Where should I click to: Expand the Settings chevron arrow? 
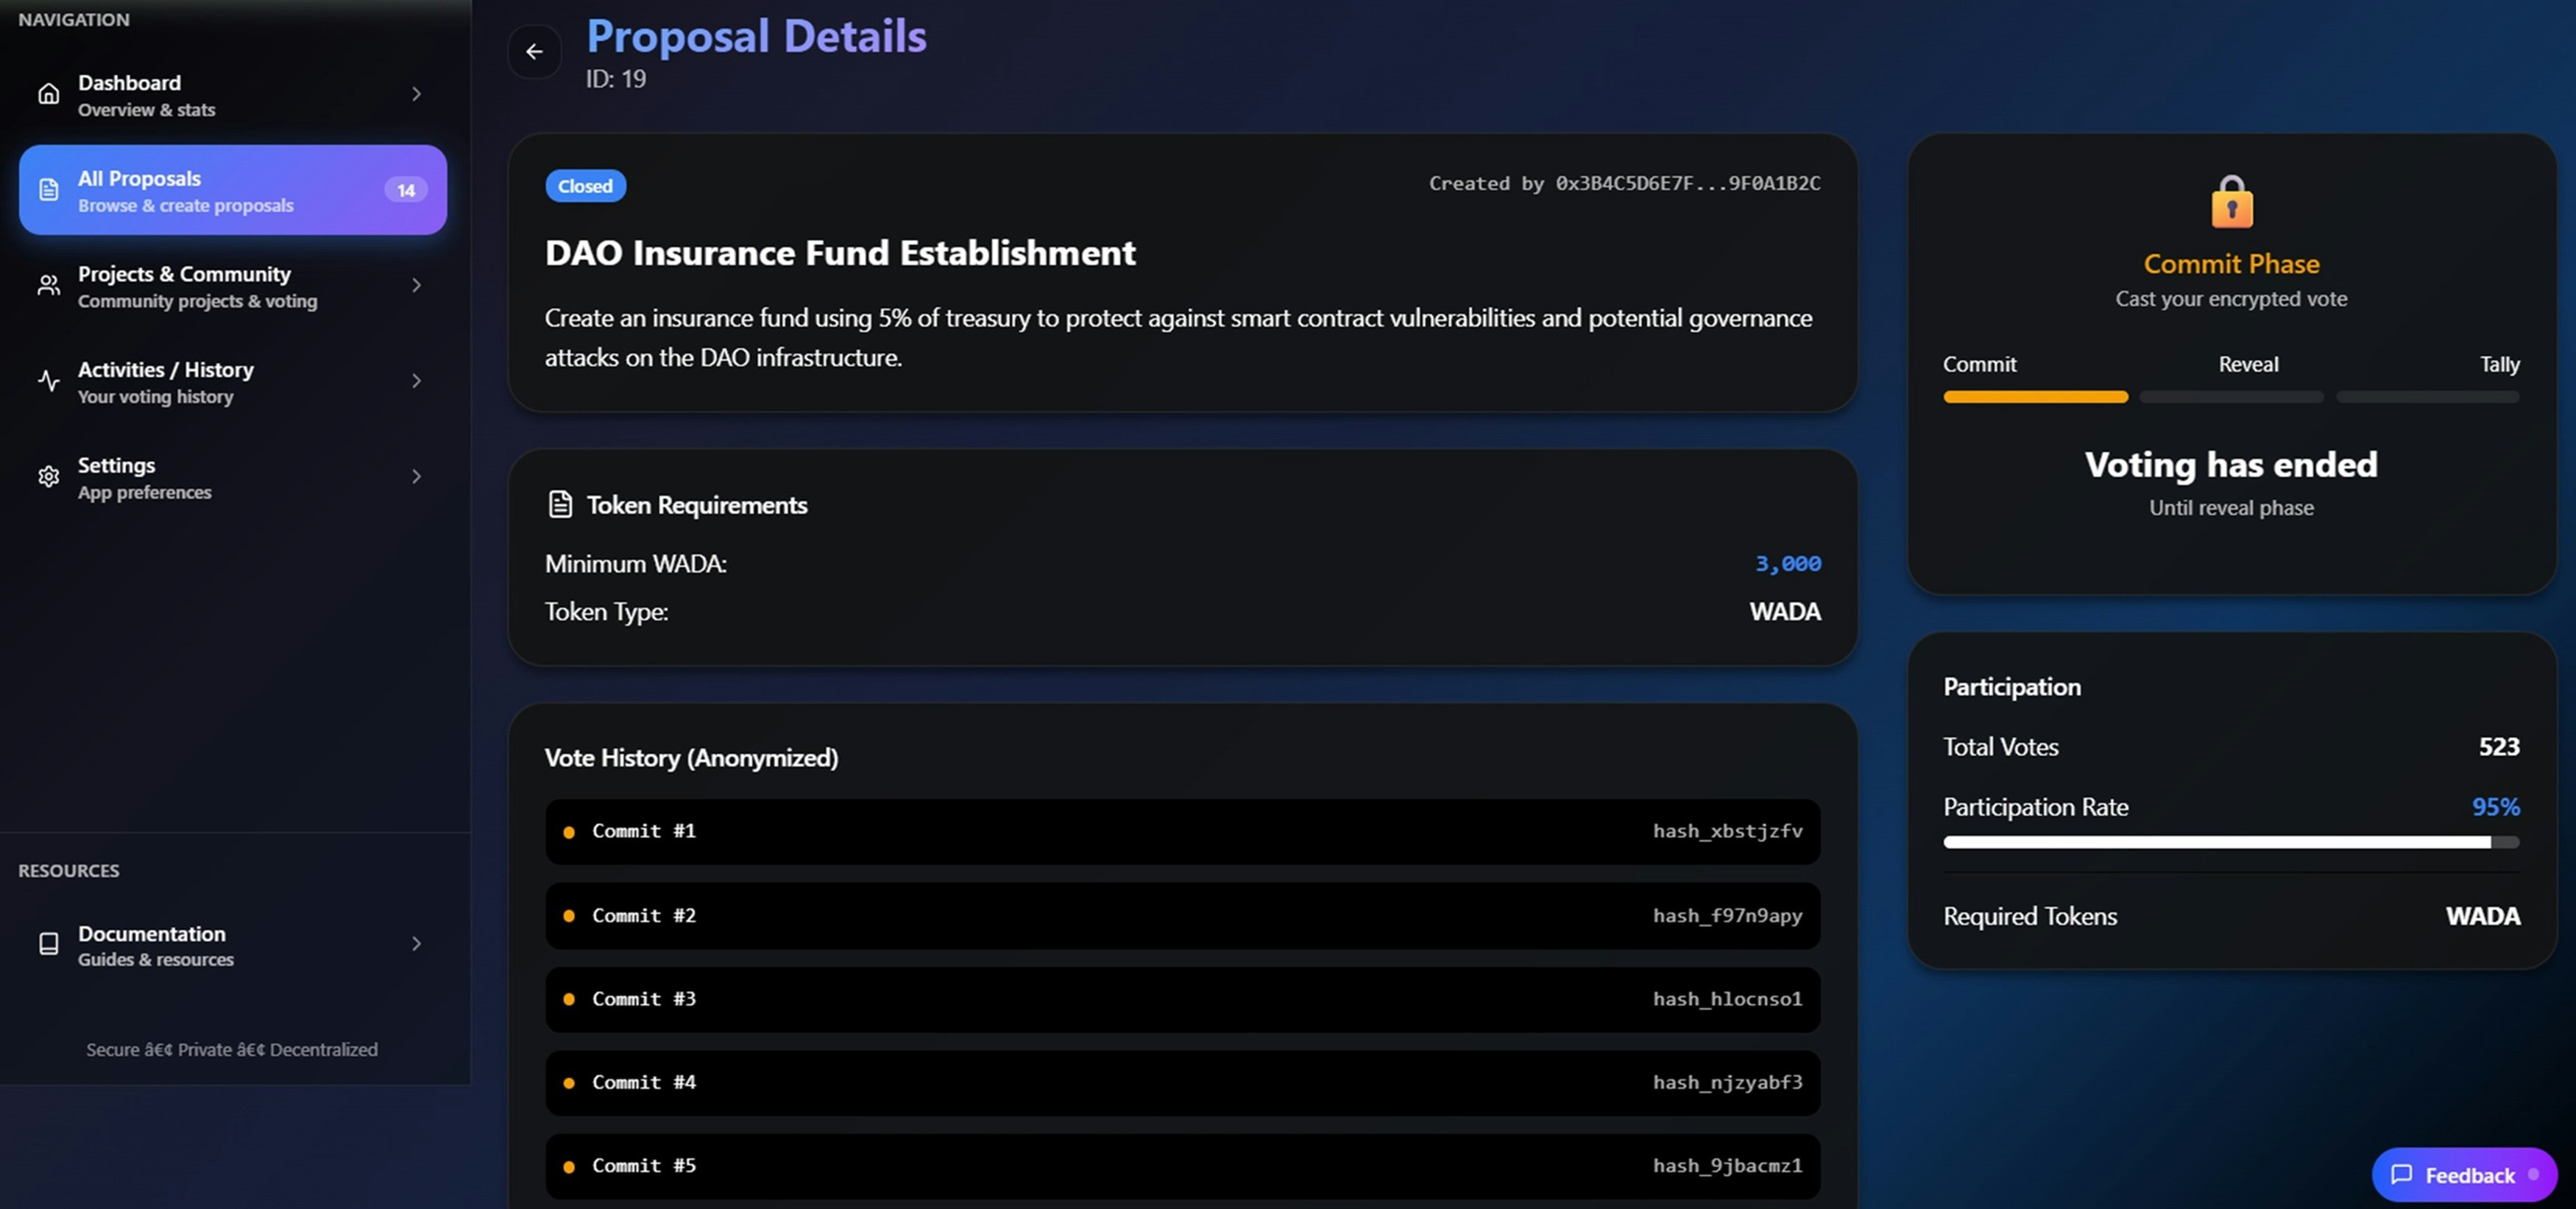[x=416, y=477]
